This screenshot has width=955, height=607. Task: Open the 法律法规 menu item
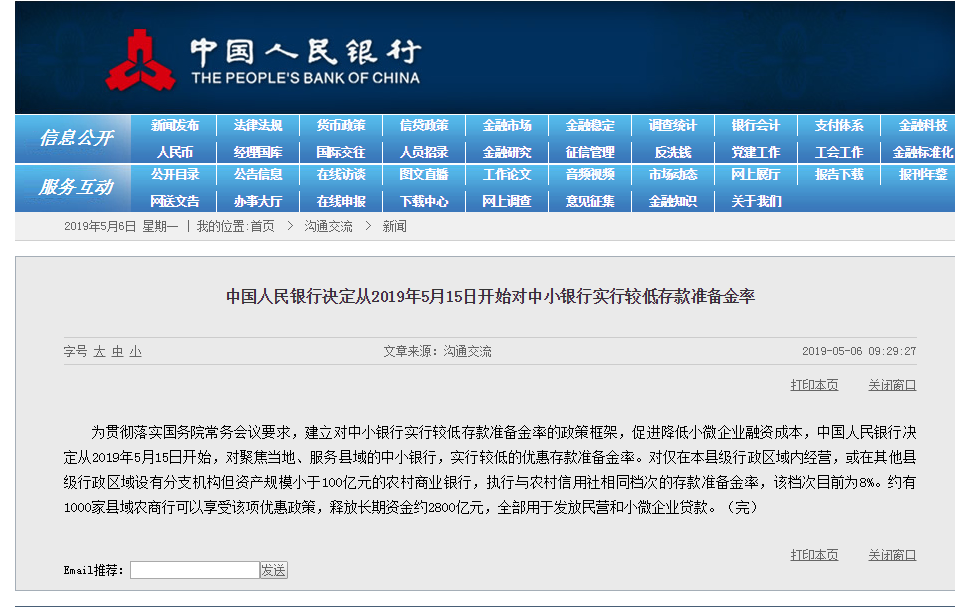coord(258,125)
